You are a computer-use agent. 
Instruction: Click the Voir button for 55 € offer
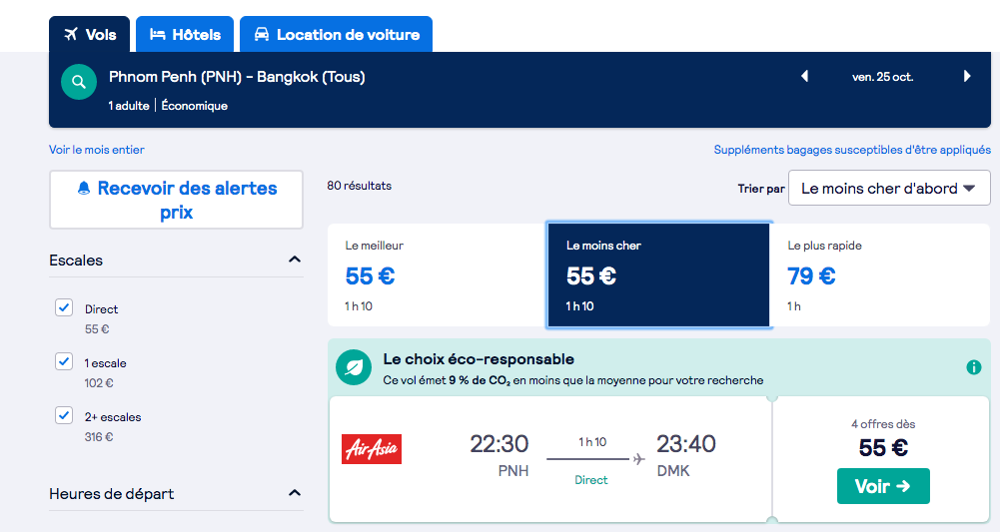tap(883, 486)
